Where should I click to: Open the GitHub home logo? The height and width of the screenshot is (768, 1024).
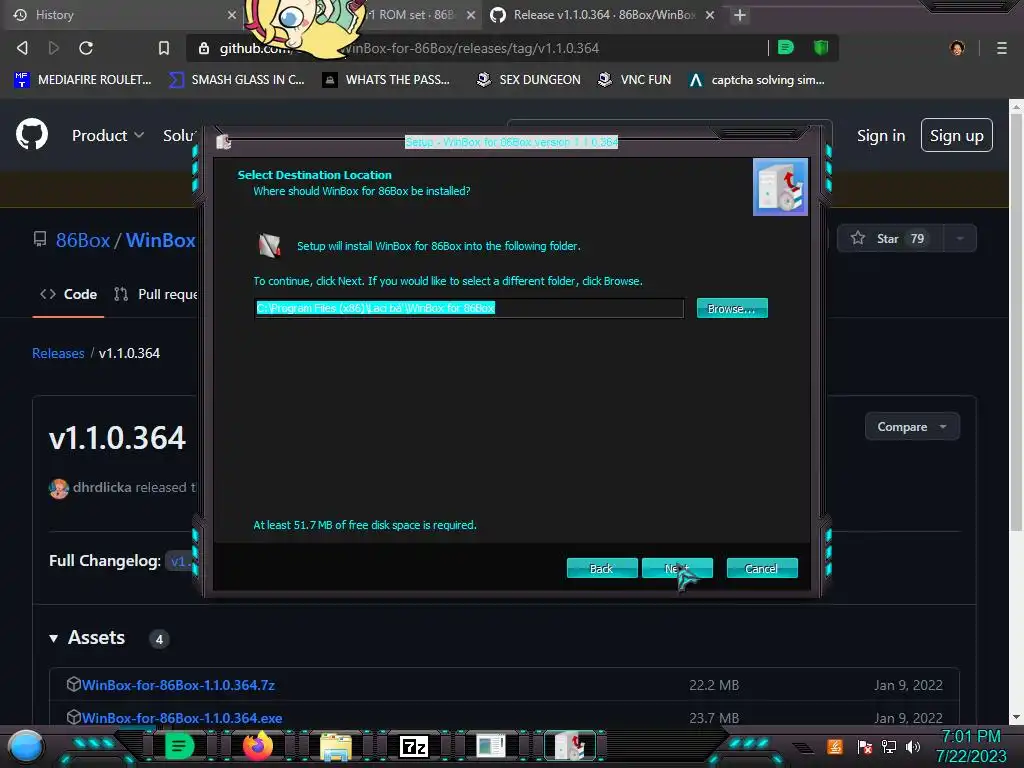click(x=31, y=135)
